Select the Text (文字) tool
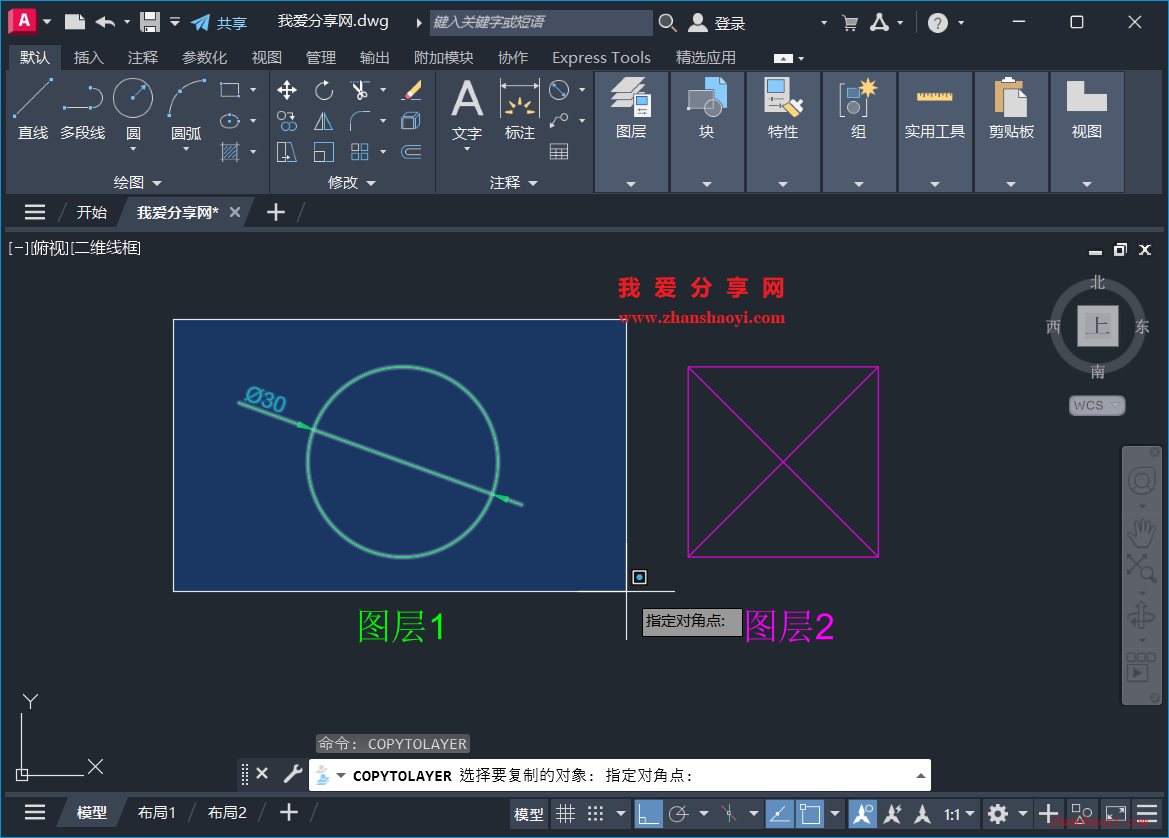The image size is (1169, 838). pos(467,109)
